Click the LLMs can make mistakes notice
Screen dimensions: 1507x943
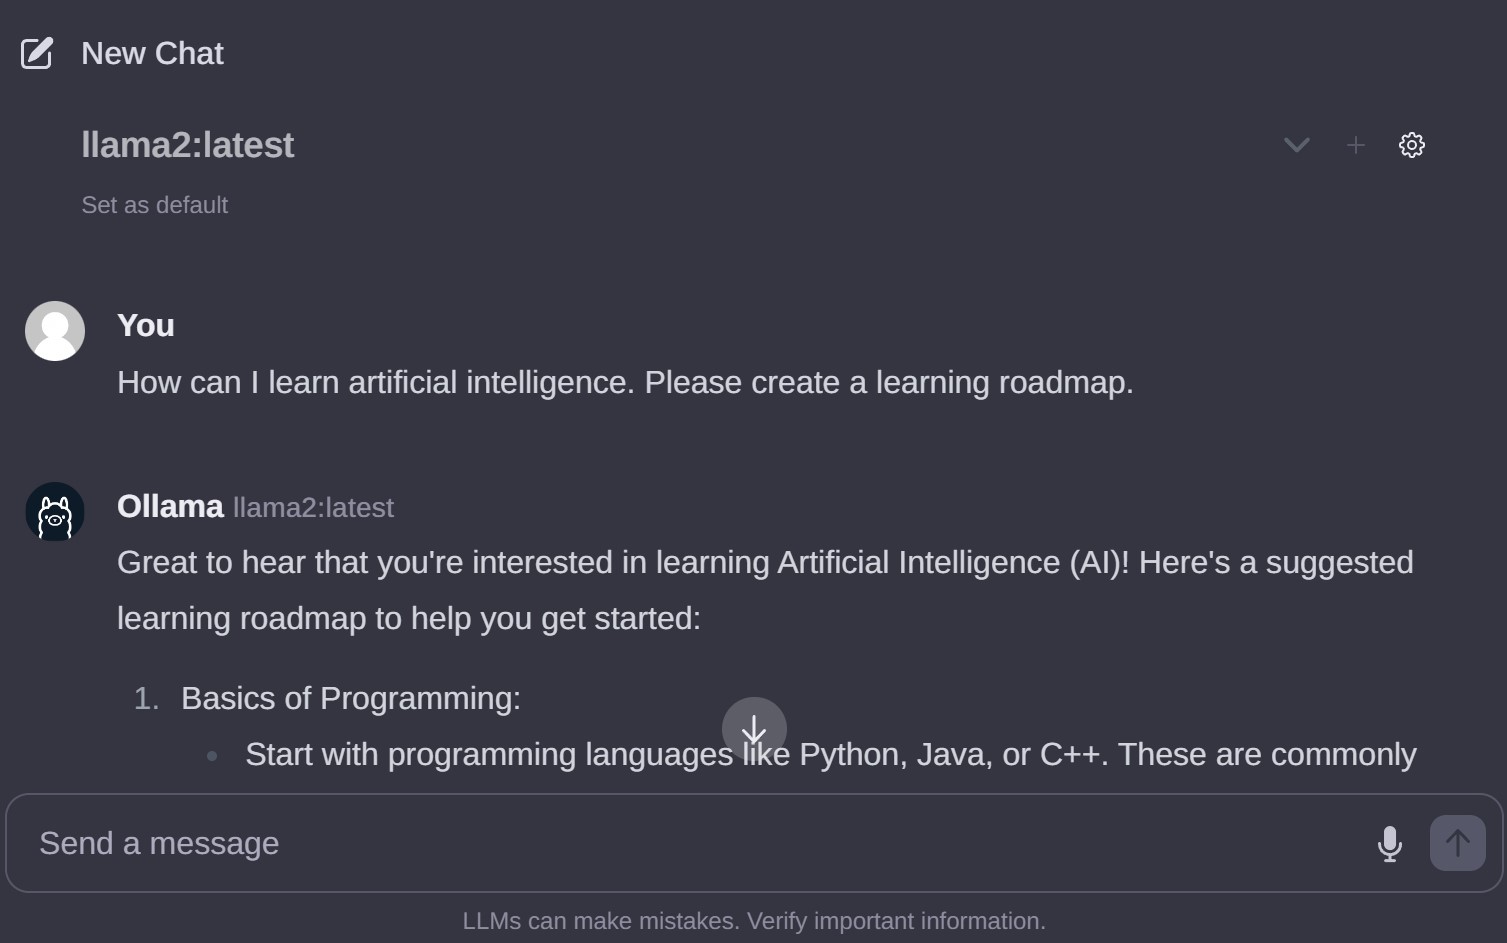pos(754,921)
